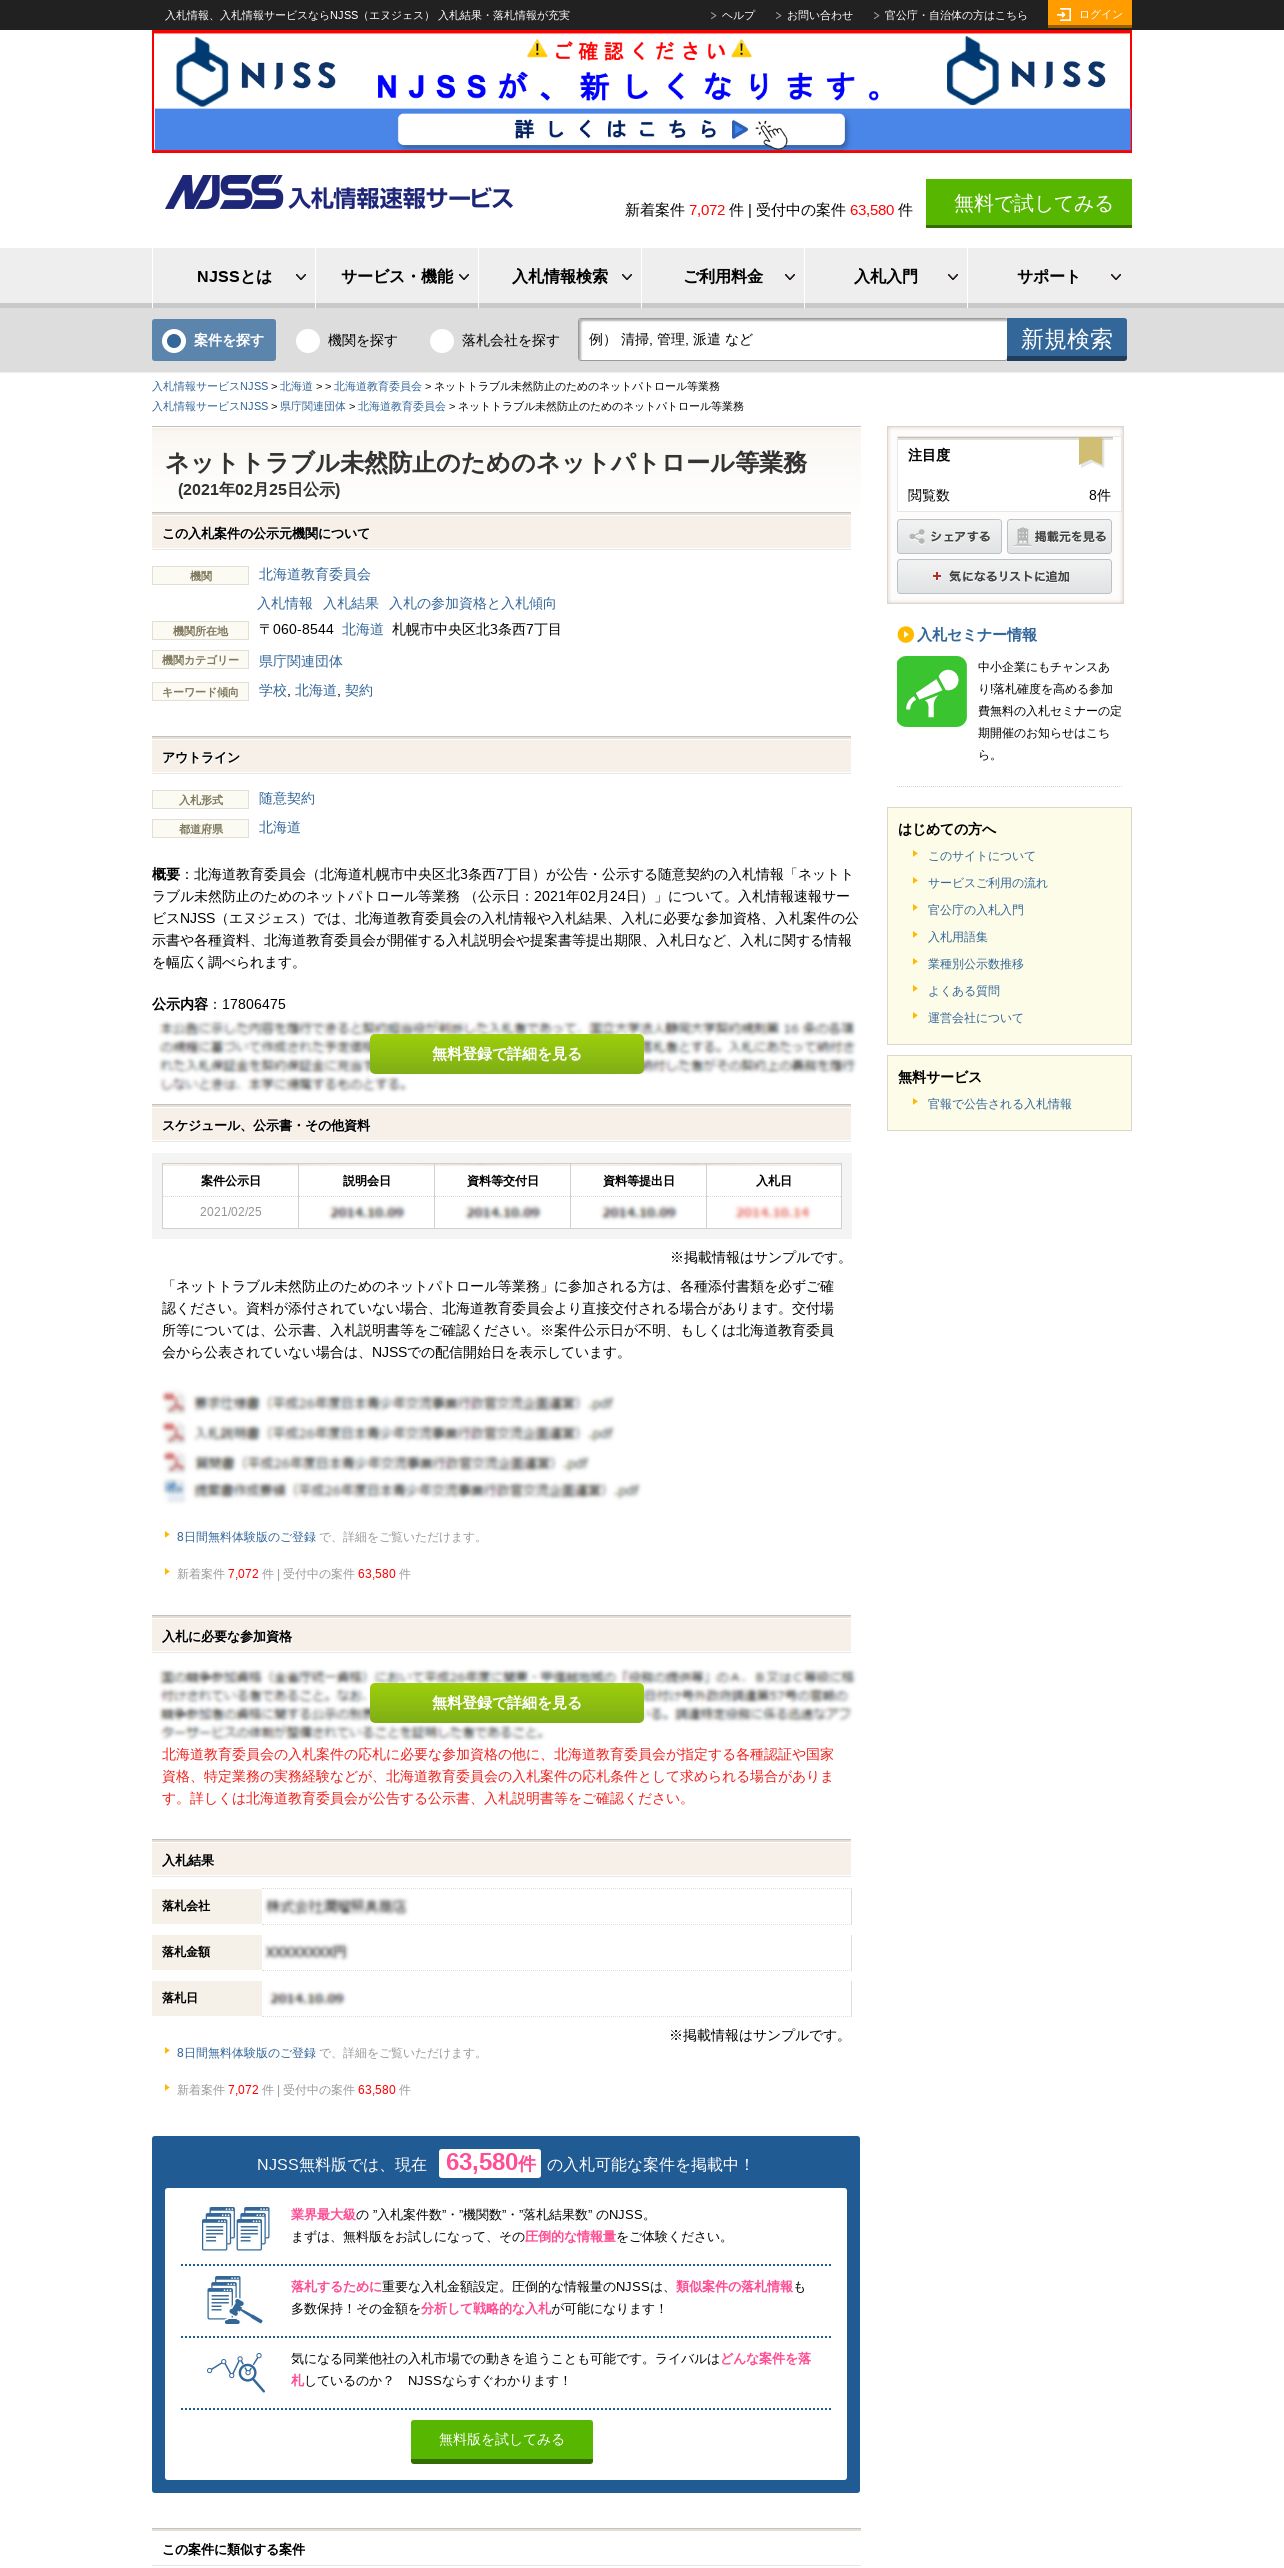Open the 学校 keyword link
Screen dimensions: 1284x2568
pos(273,690)
